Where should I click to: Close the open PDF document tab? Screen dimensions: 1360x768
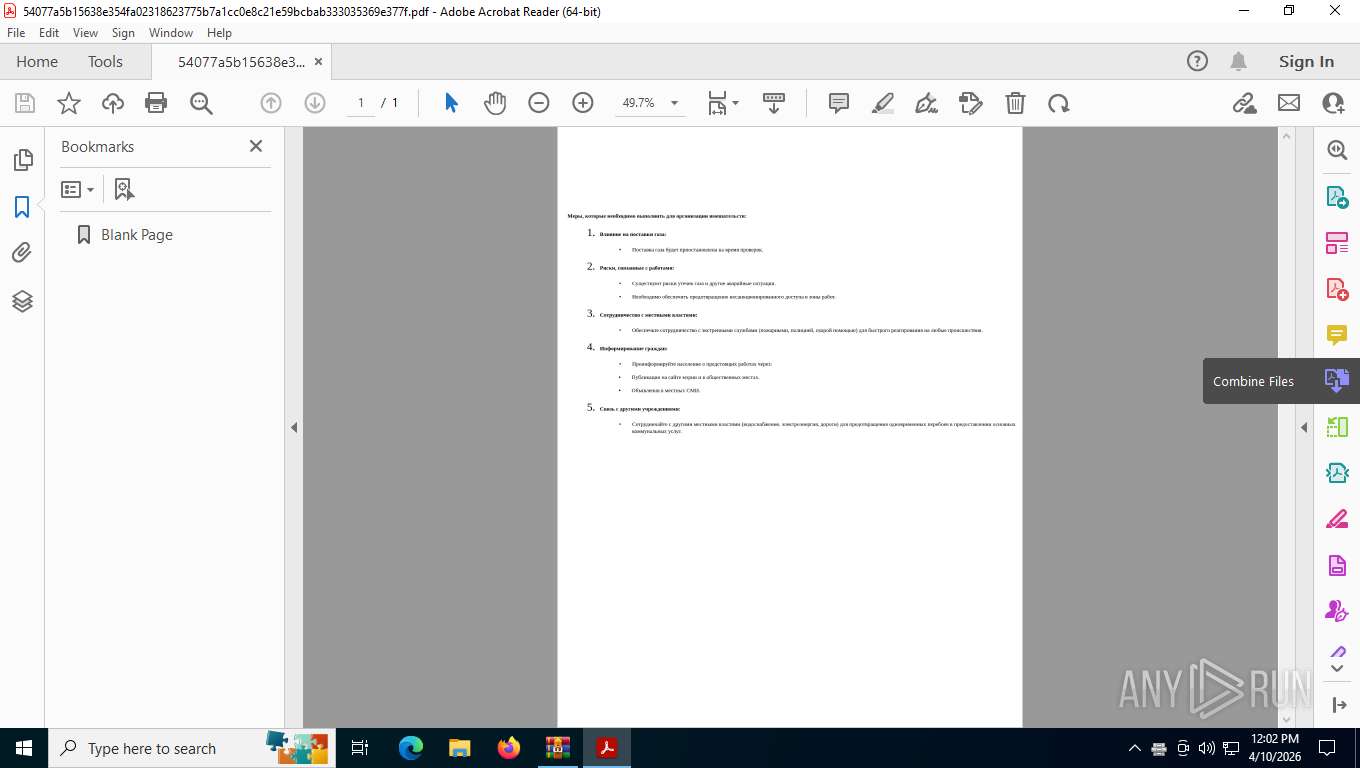(x=319, y=61)
